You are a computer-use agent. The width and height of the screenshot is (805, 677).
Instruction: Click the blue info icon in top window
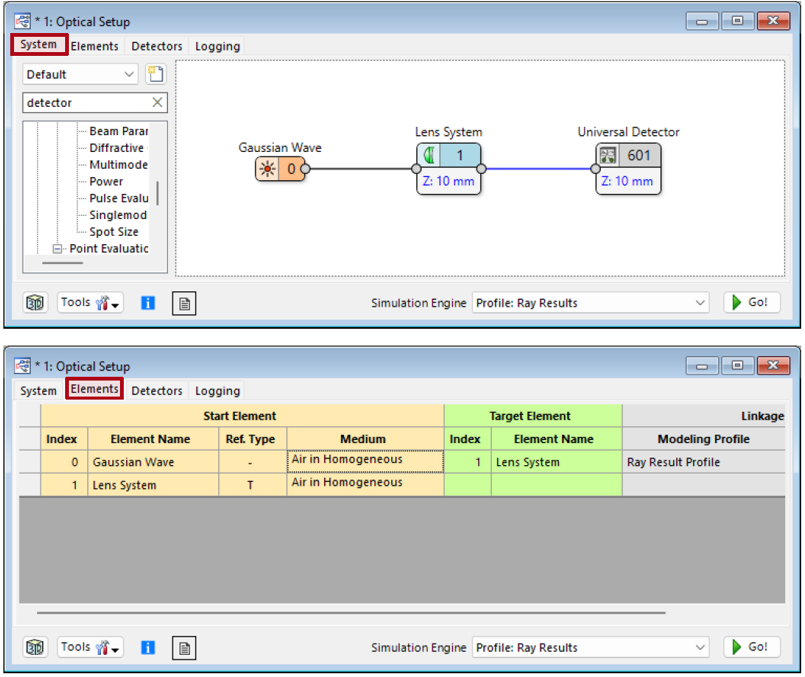[148, 303]
